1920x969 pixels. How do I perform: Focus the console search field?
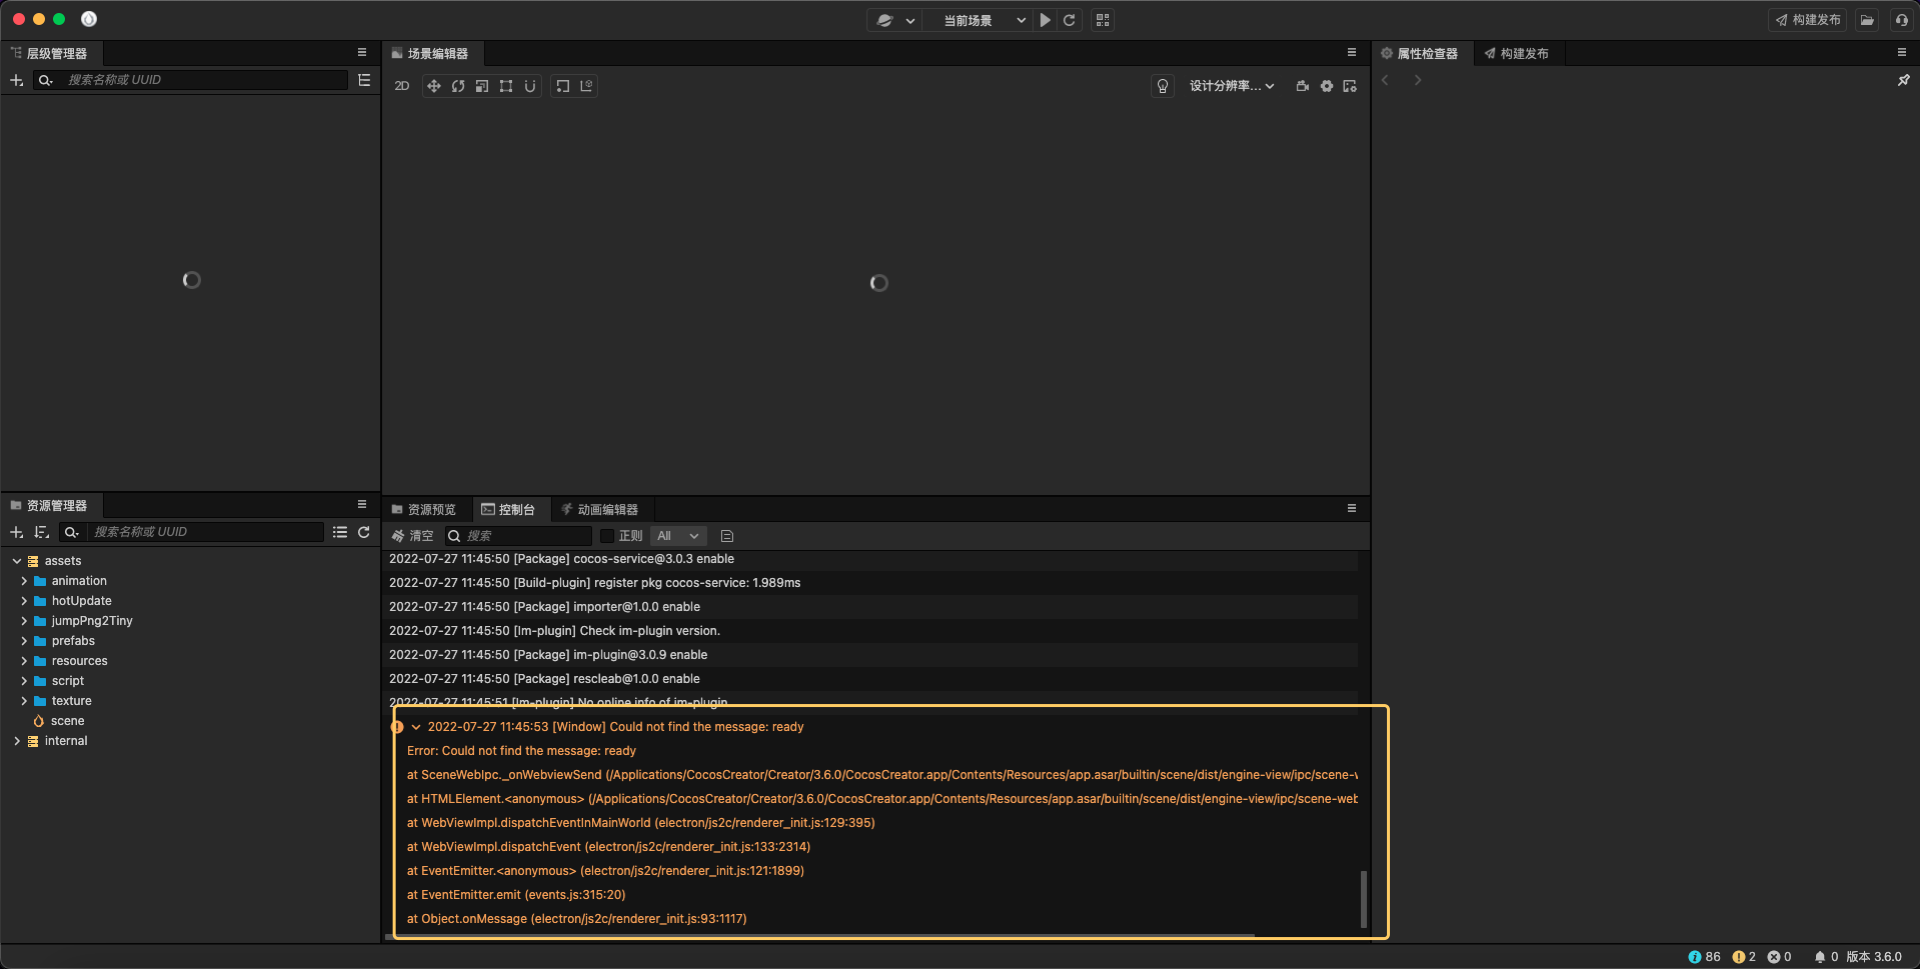click(520, 536)
